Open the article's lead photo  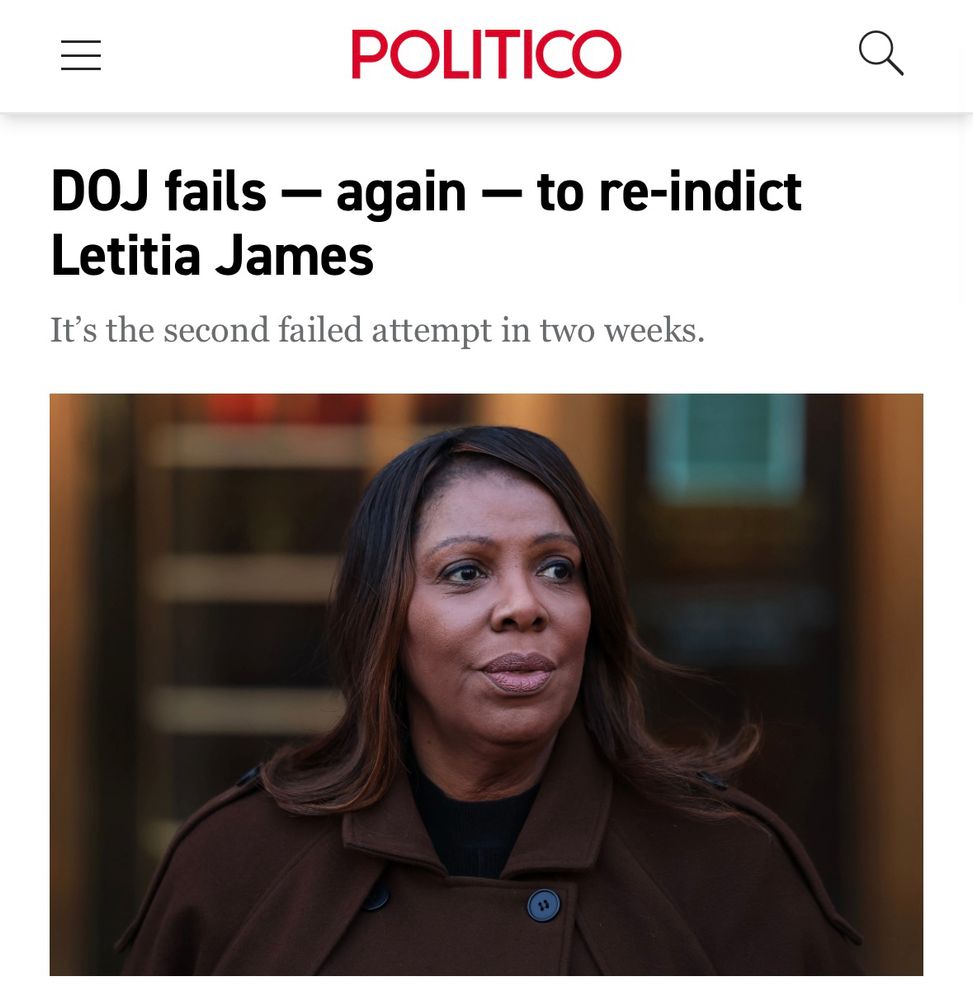(x=486, y=684)
